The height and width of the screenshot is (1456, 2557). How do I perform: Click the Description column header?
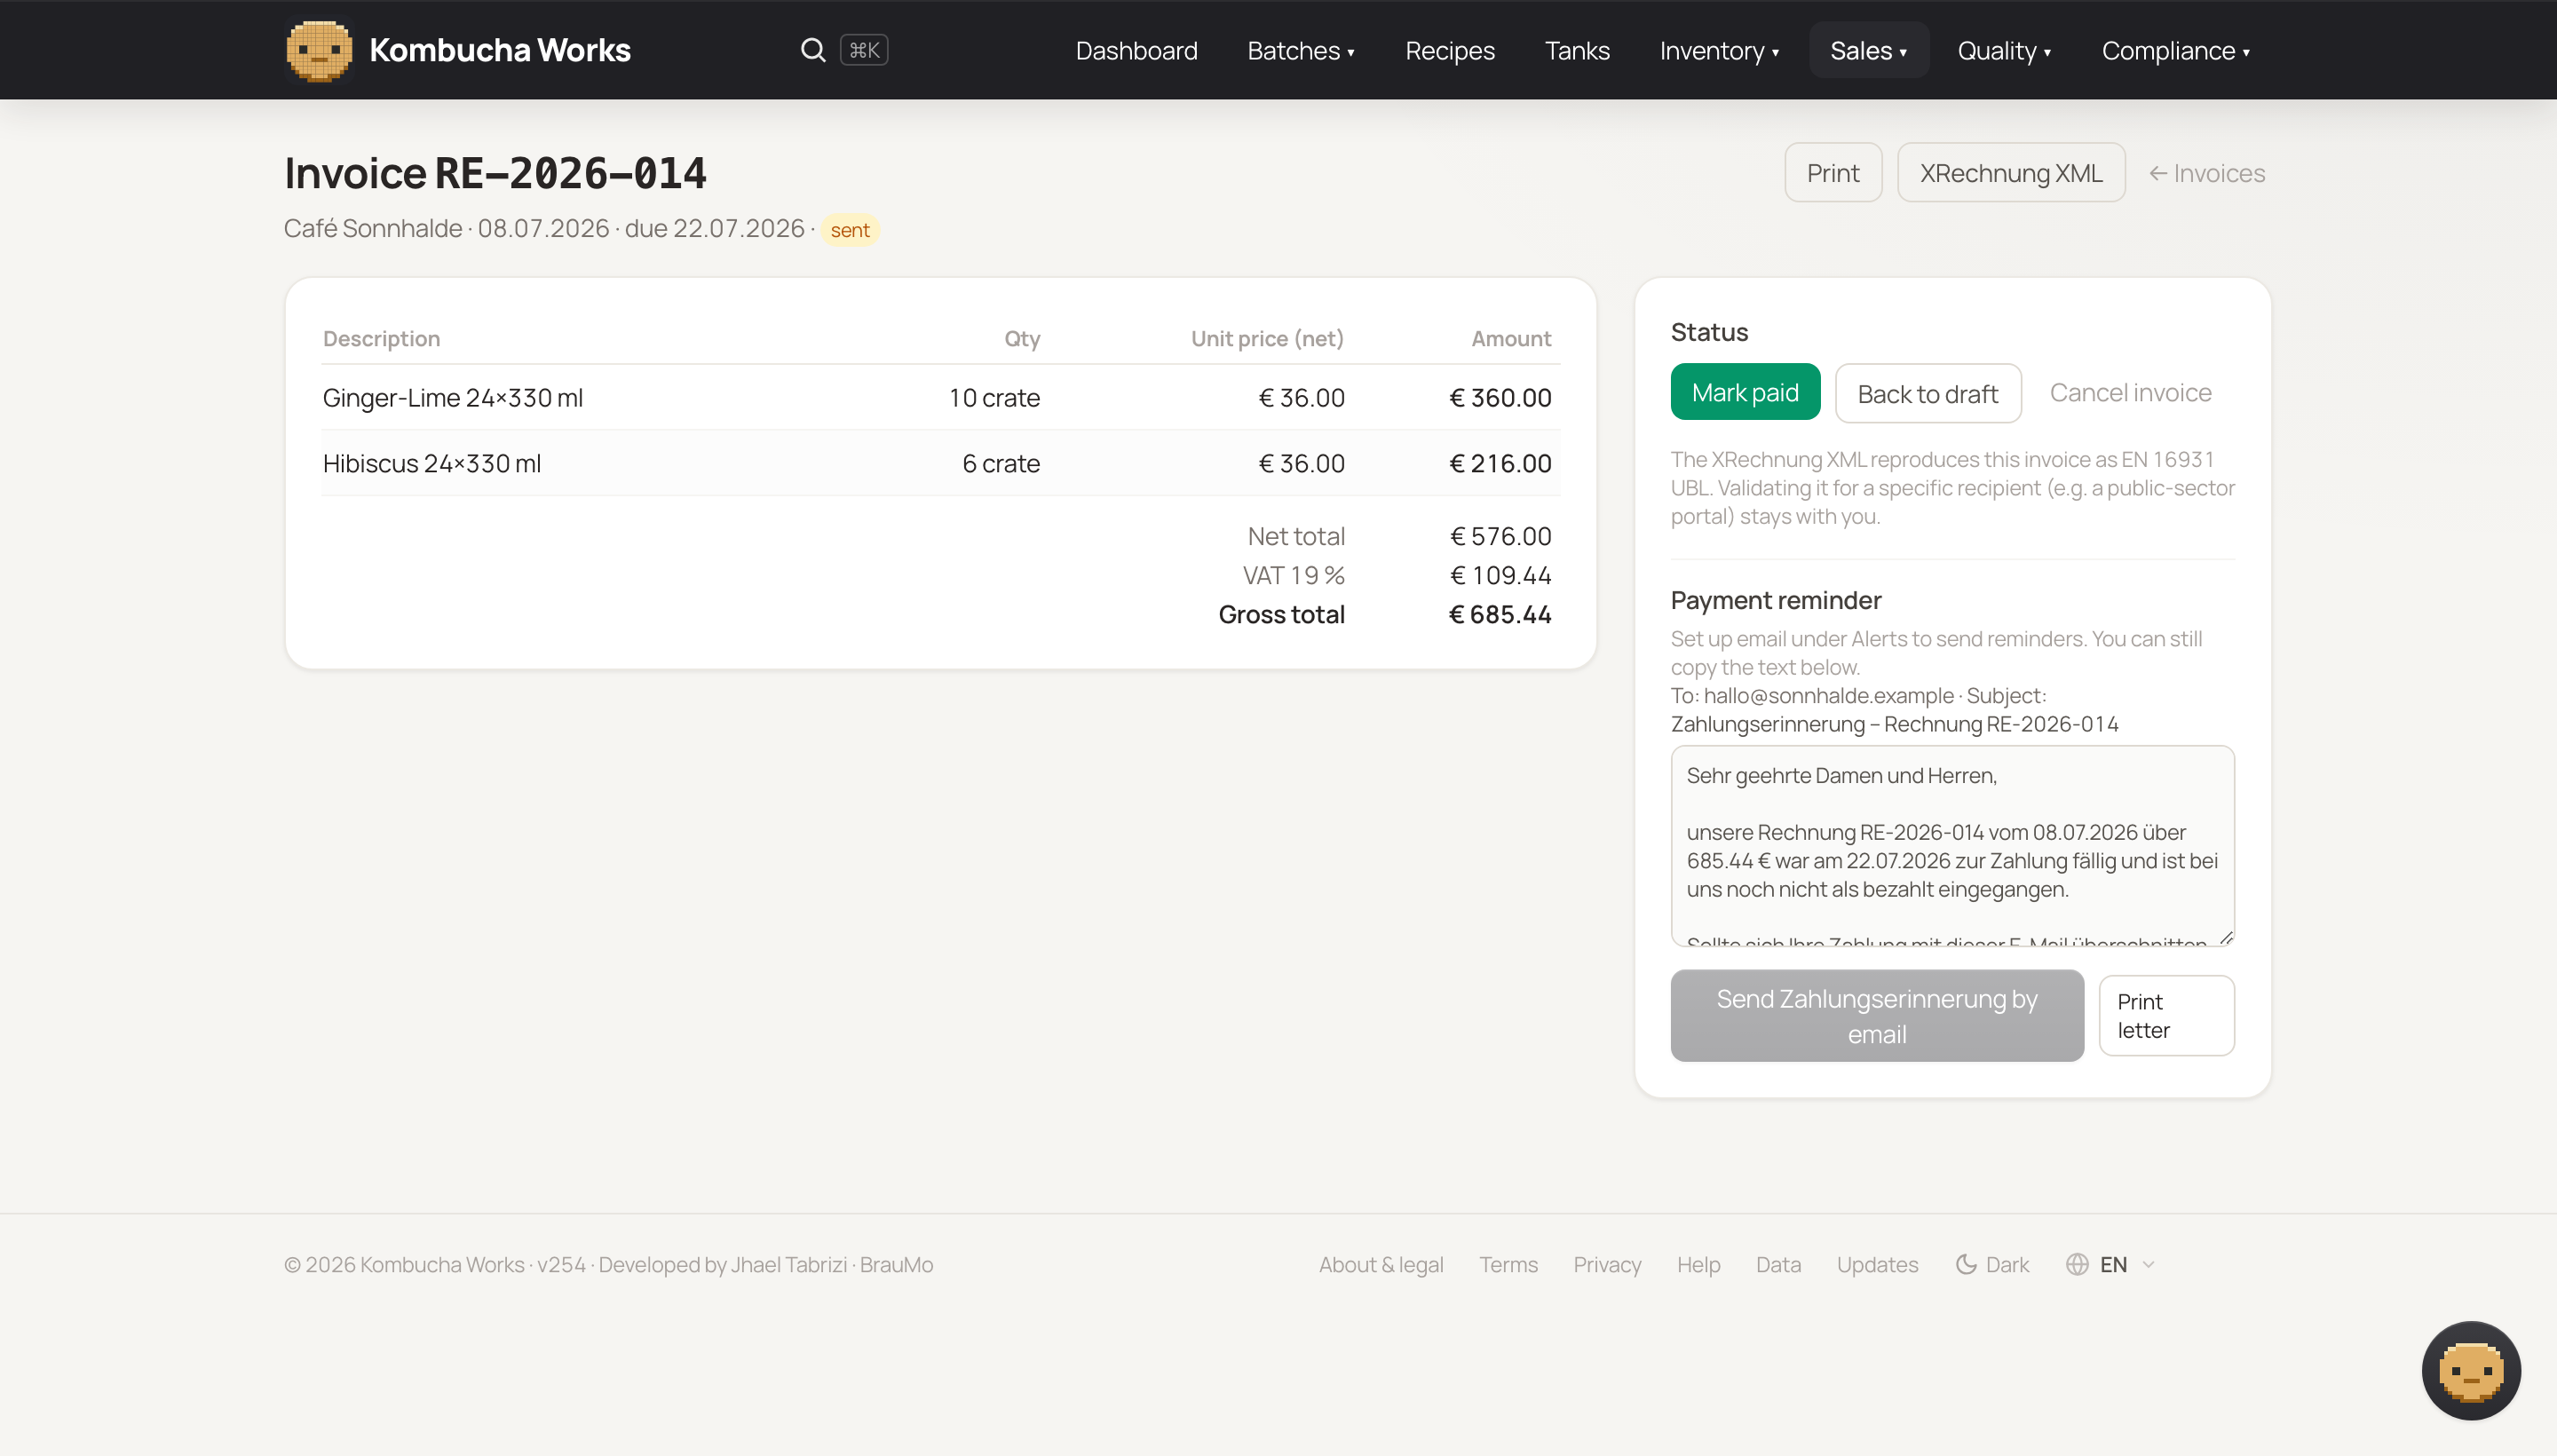click(x=381, y=338)
